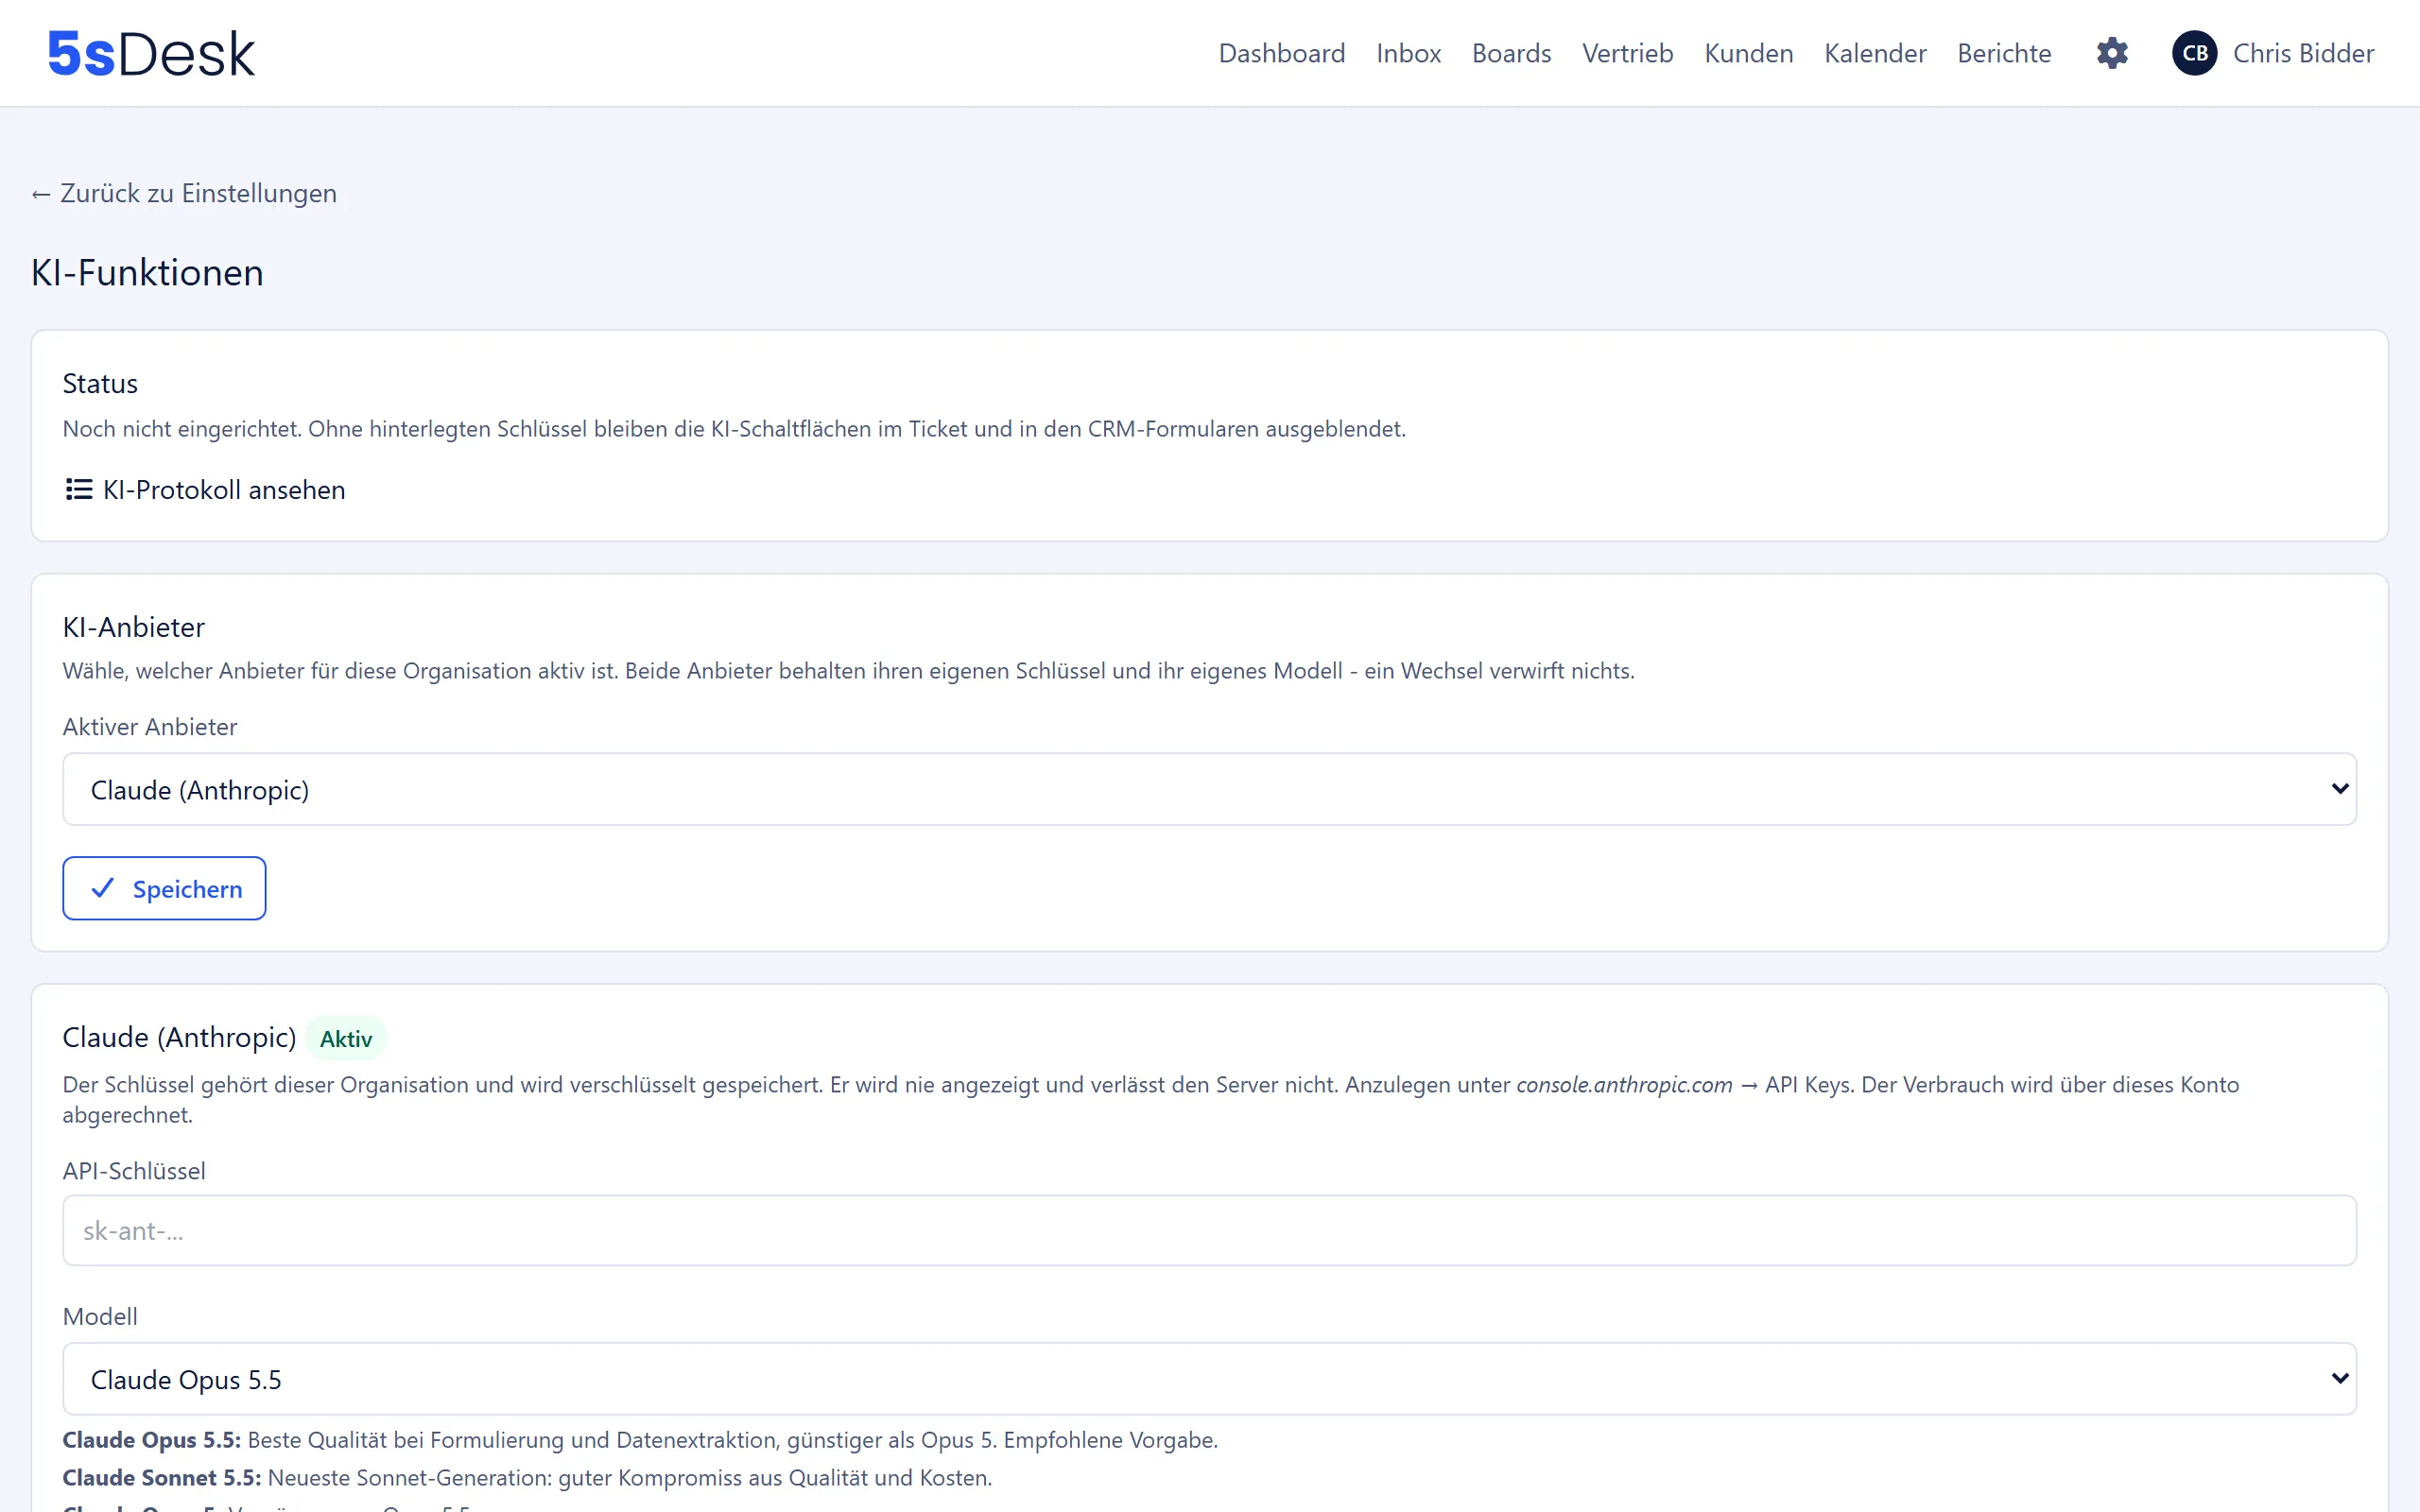Image resolution: width=2420 pixels, height=1512 pixels.
Task: Open settings via the gear icon
Action: pyautogui.click(x=2112, y=53)
